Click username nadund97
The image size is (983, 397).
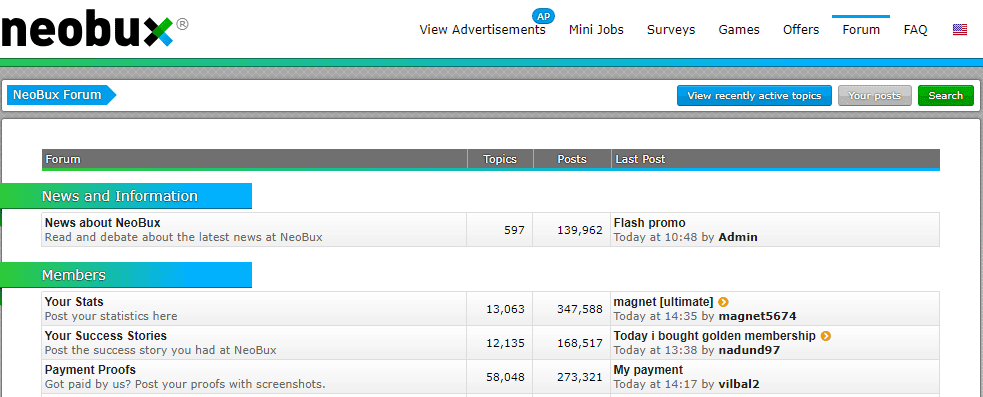[749, 350]
